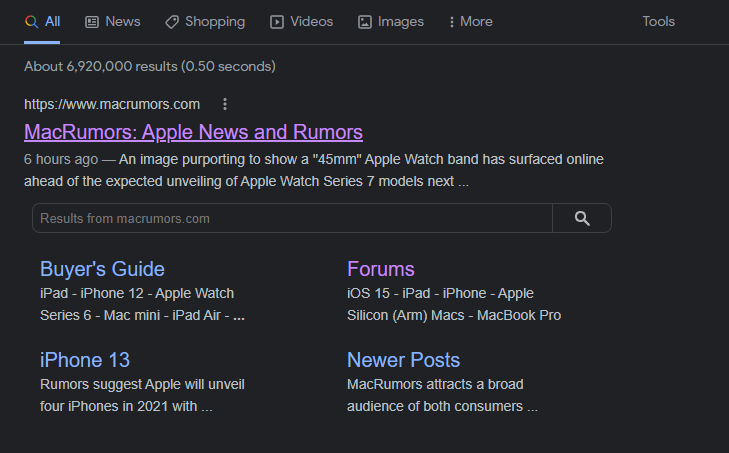Click the three-dot menu beside macrumors.com URL
Viewport: 729px width, 453px height.
225,104
